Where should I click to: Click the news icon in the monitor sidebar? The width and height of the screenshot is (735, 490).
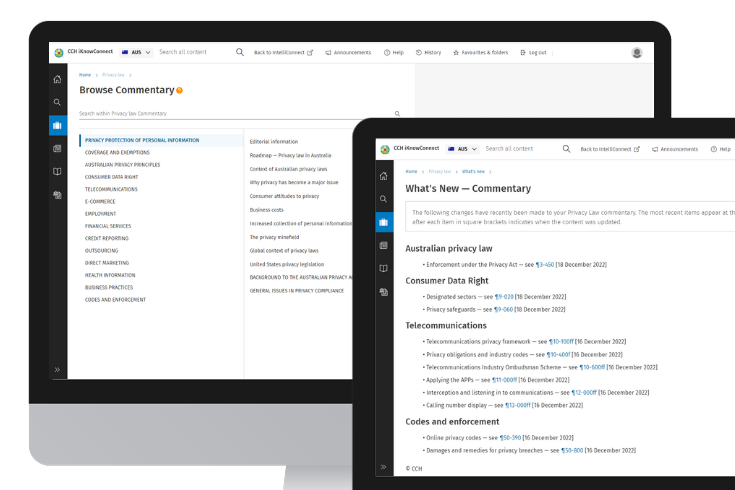pos(57,148)
